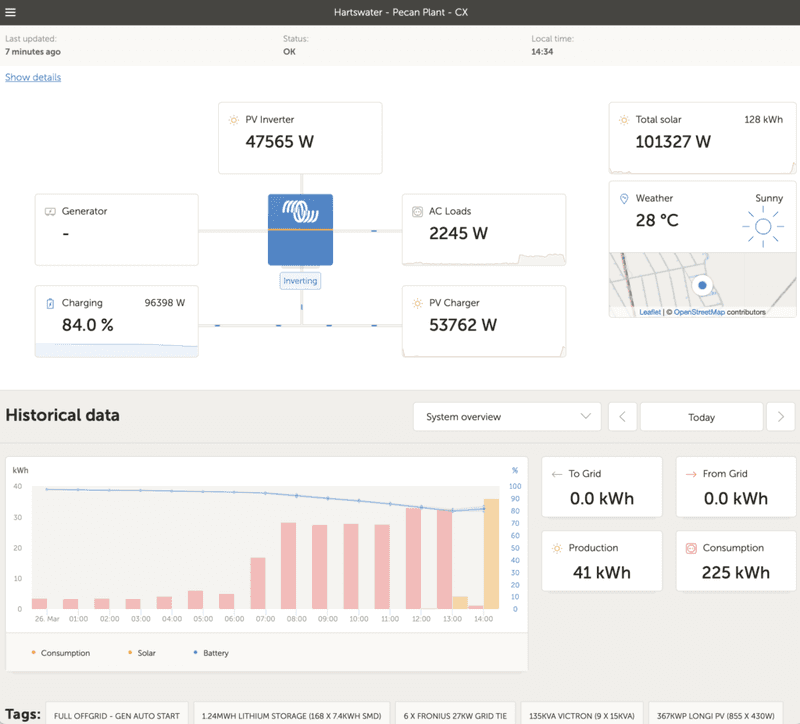Click the Weather location pin icon

click(x=624, y=199)
